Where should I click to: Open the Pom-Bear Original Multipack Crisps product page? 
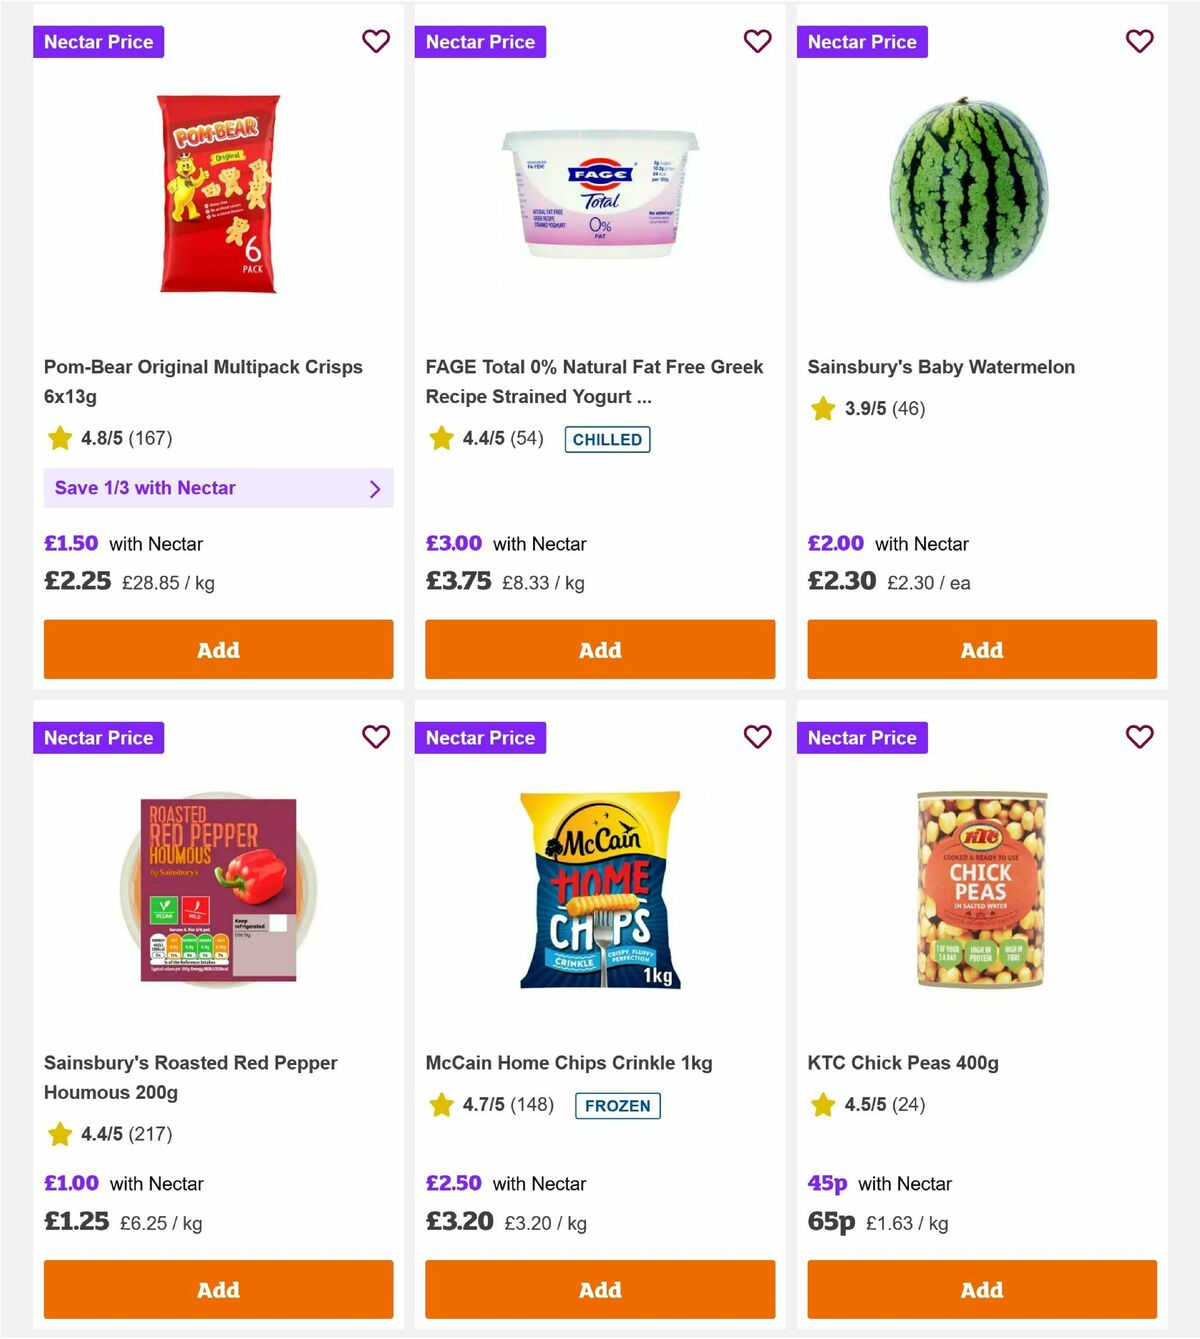click(x=203, y=382)
